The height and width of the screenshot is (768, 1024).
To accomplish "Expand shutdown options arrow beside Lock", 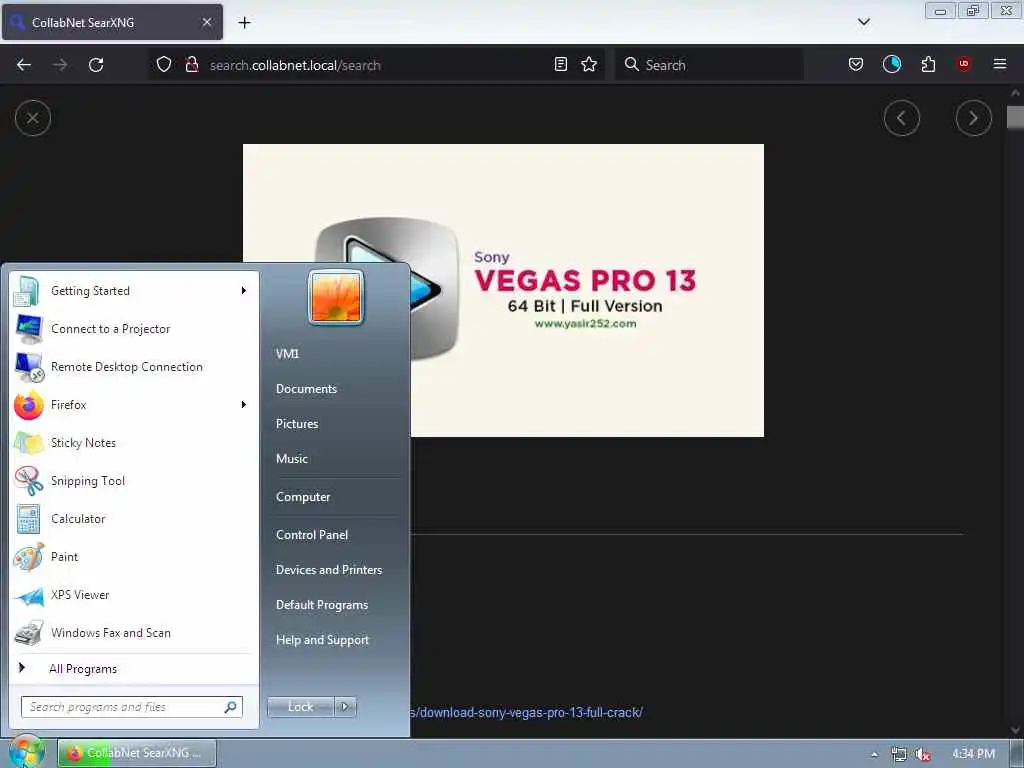I will (x=345, y=707).
